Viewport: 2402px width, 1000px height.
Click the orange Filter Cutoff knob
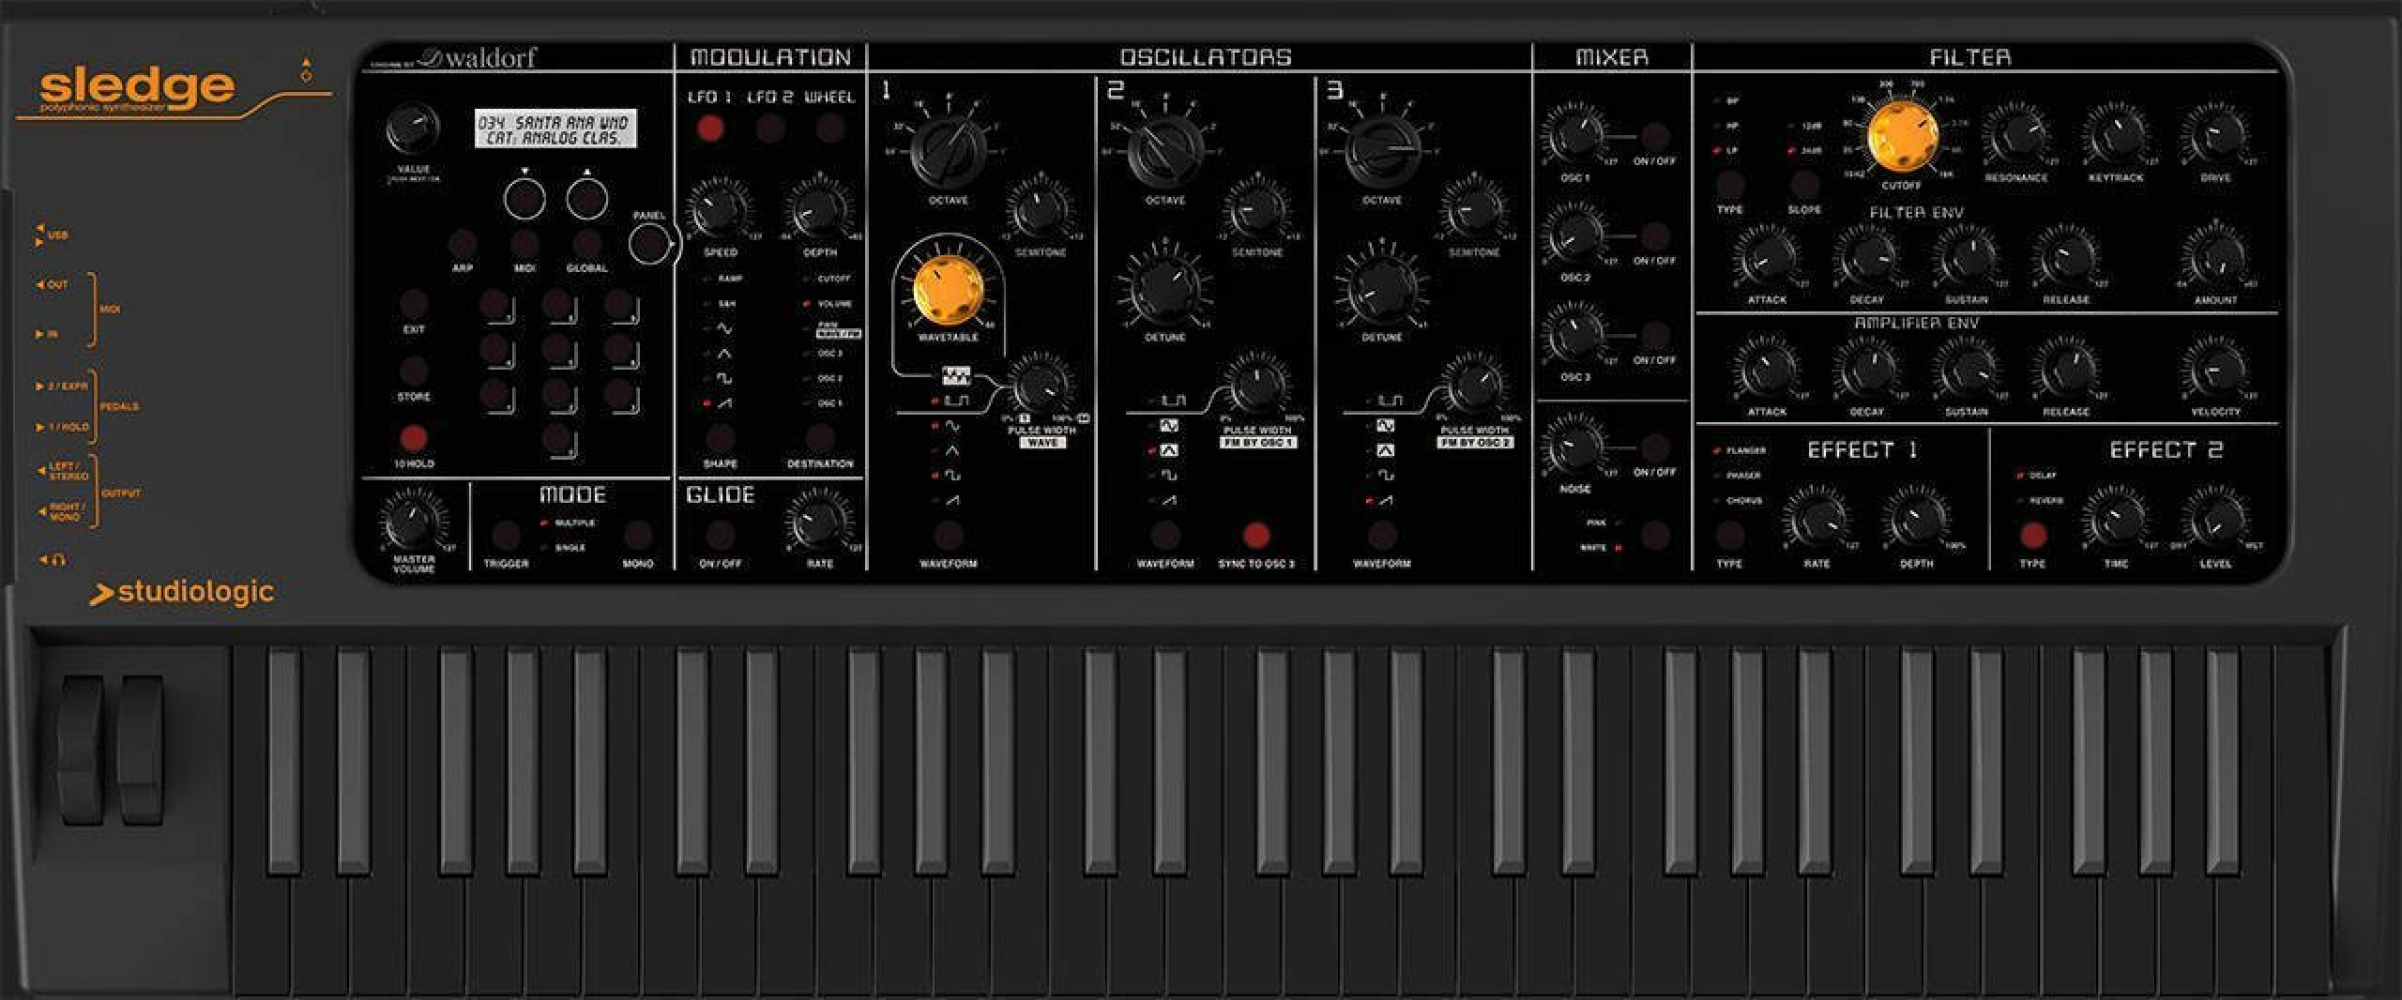tap(1901, 137)
